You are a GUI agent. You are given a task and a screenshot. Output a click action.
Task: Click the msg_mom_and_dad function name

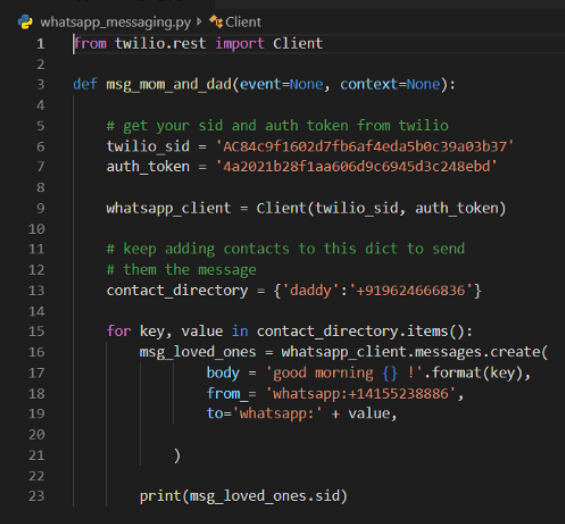(169, 85)
